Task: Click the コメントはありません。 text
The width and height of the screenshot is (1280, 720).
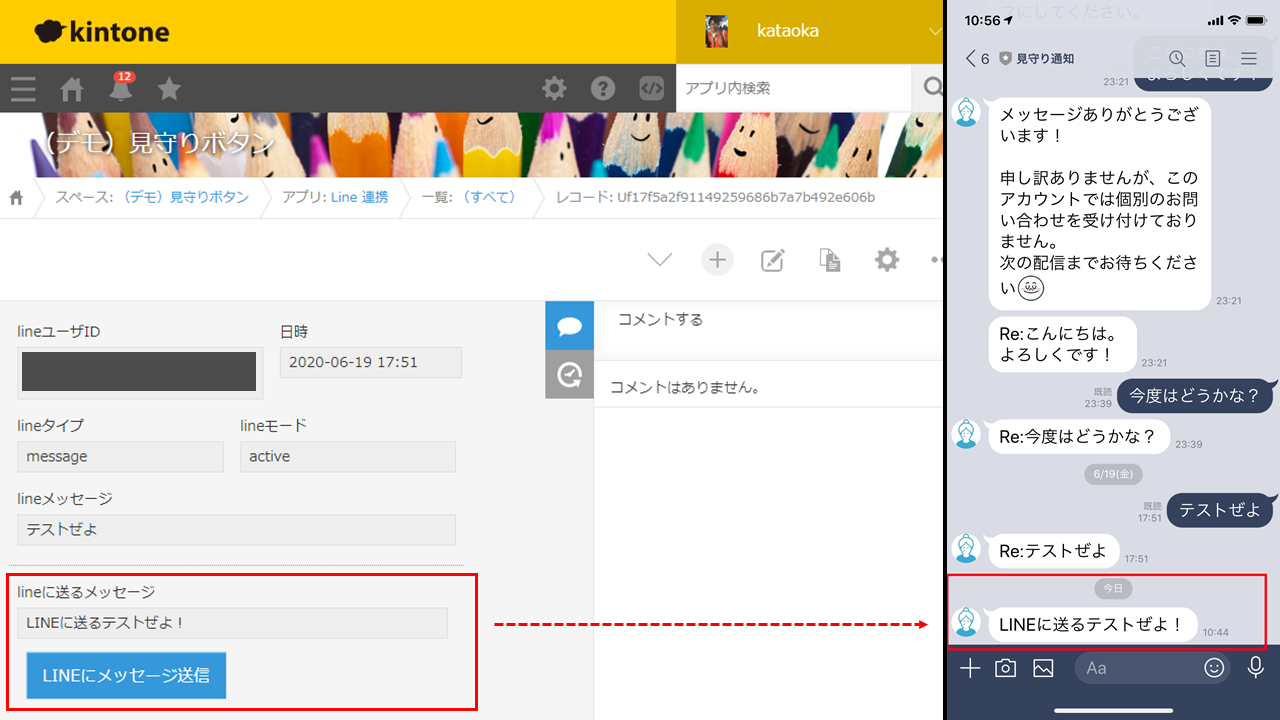Action: click(x=684, y=387)
